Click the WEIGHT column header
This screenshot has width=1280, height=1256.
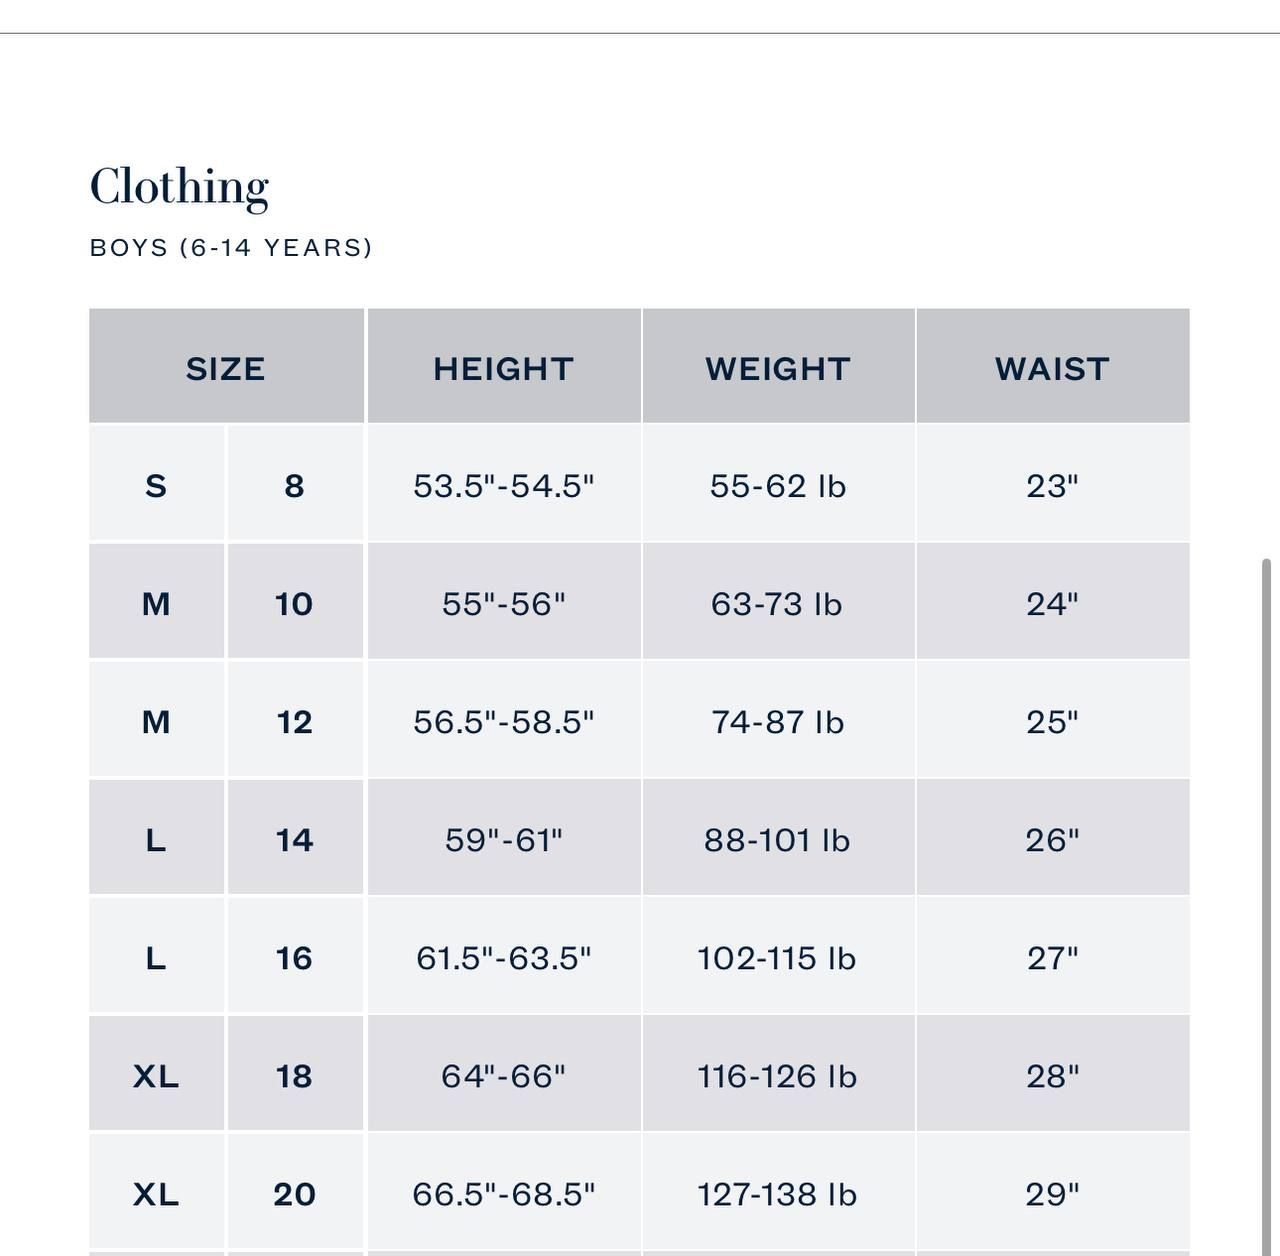point(778,368)
